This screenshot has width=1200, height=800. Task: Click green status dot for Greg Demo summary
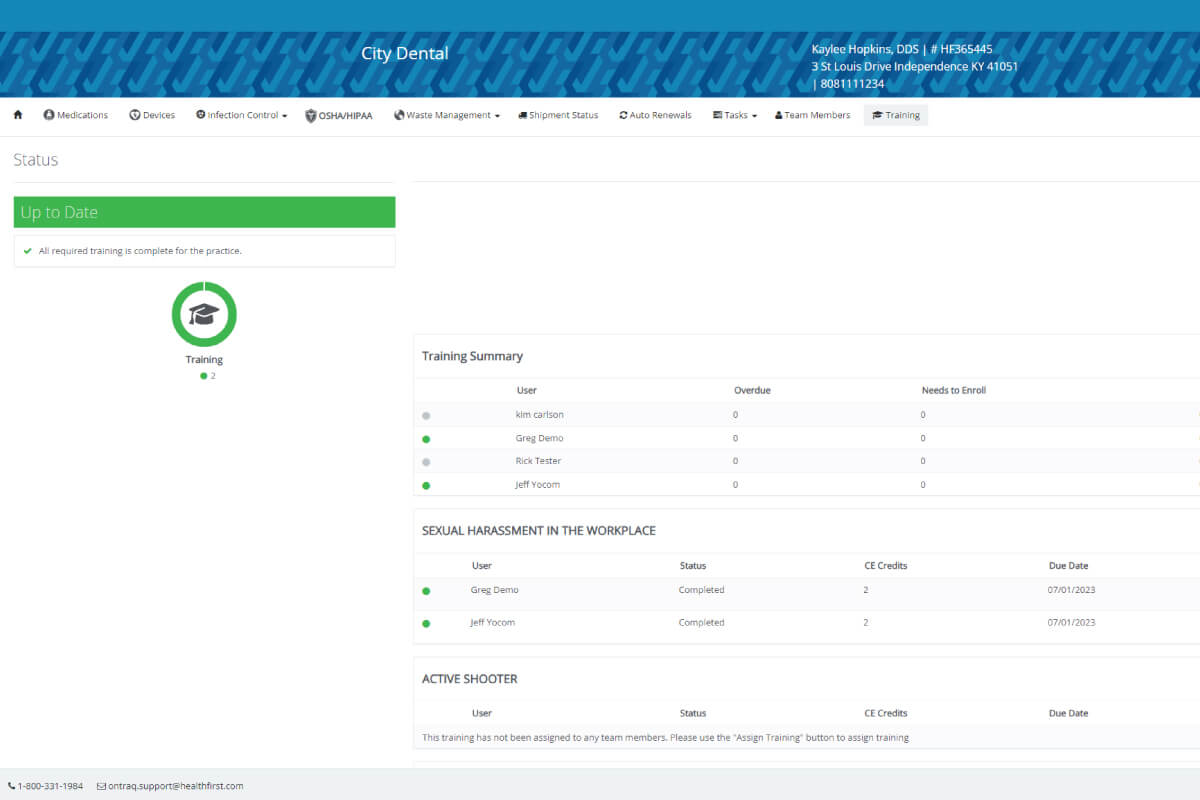(426, 439)
